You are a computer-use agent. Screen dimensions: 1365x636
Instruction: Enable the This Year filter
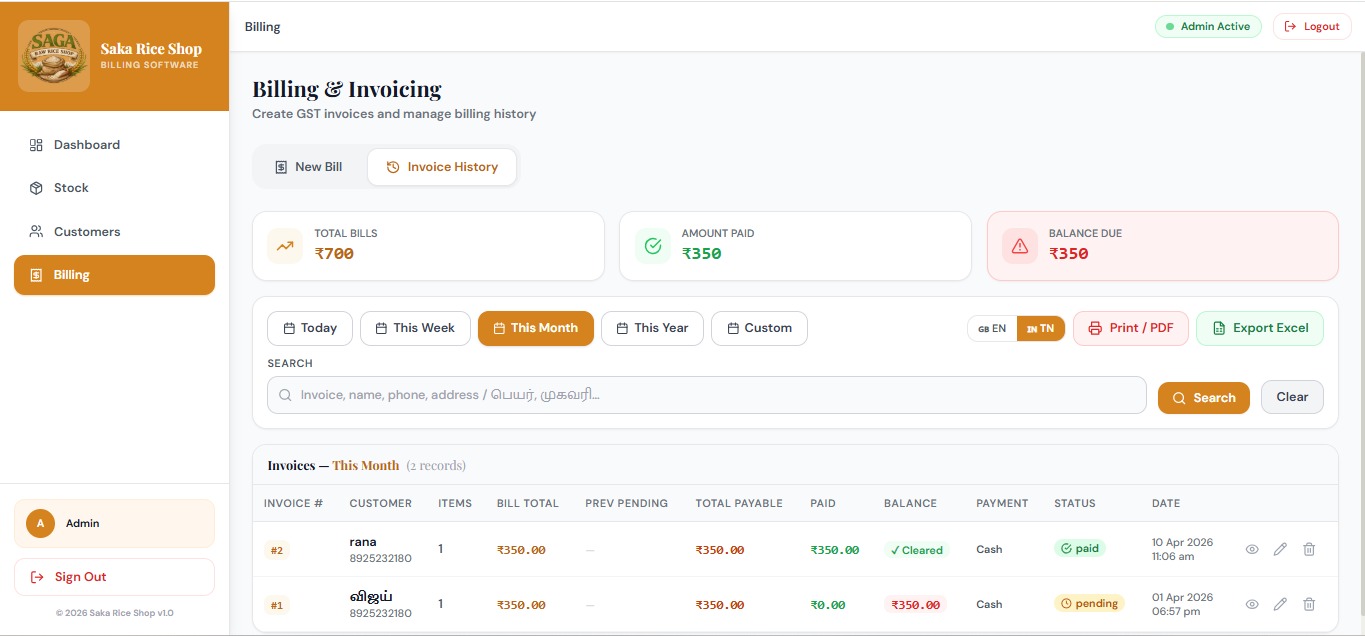tap(652, 327)
